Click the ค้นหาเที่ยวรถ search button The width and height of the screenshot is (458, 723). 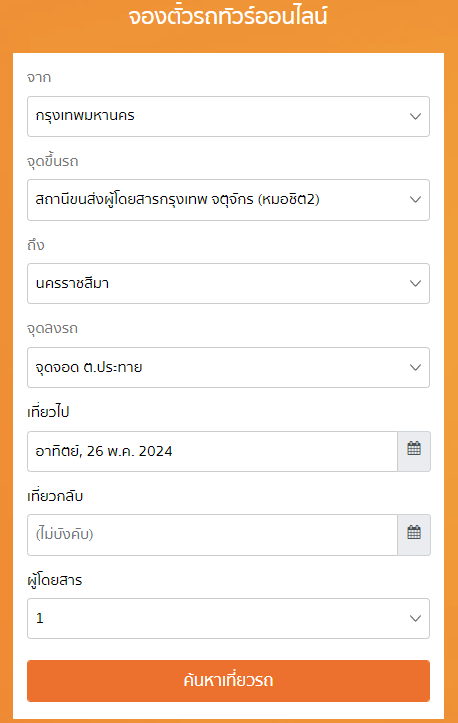click(228, 681)
